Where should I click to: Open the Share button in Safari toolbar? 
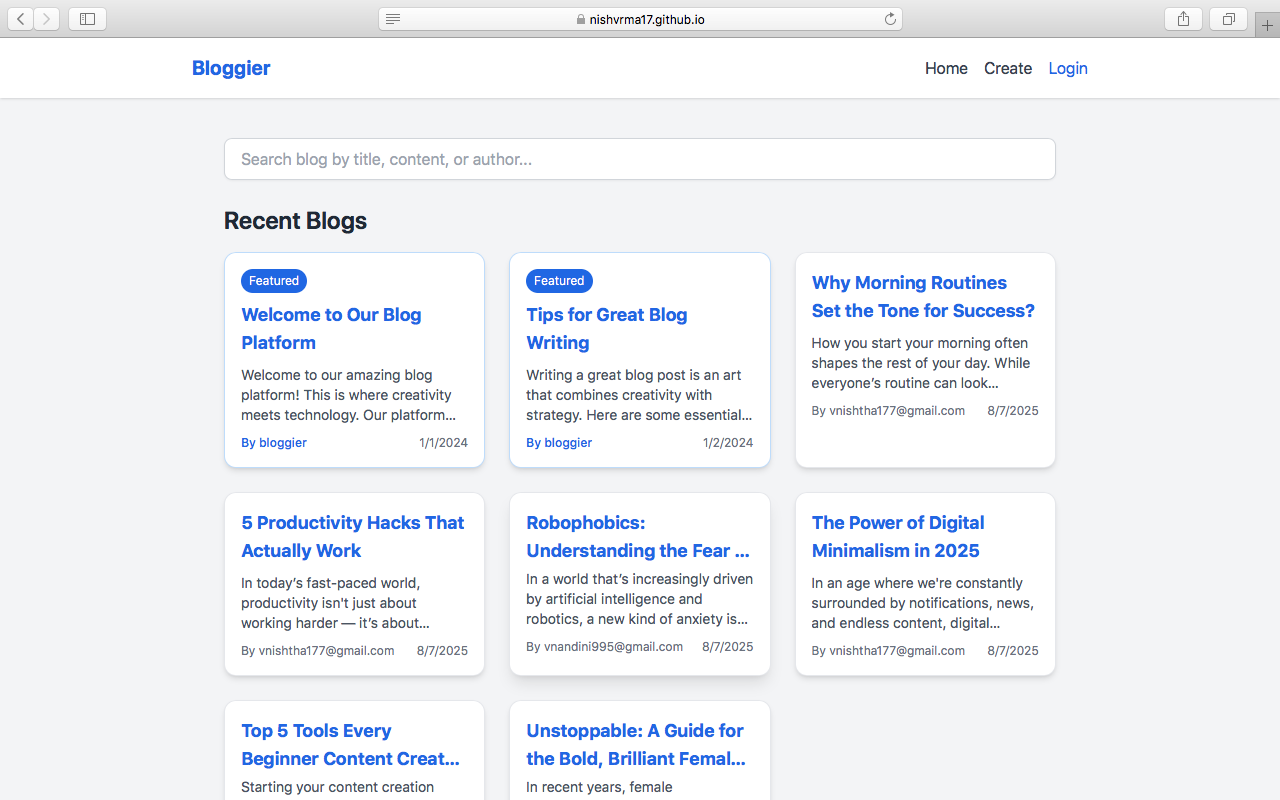click(1183, 19)
